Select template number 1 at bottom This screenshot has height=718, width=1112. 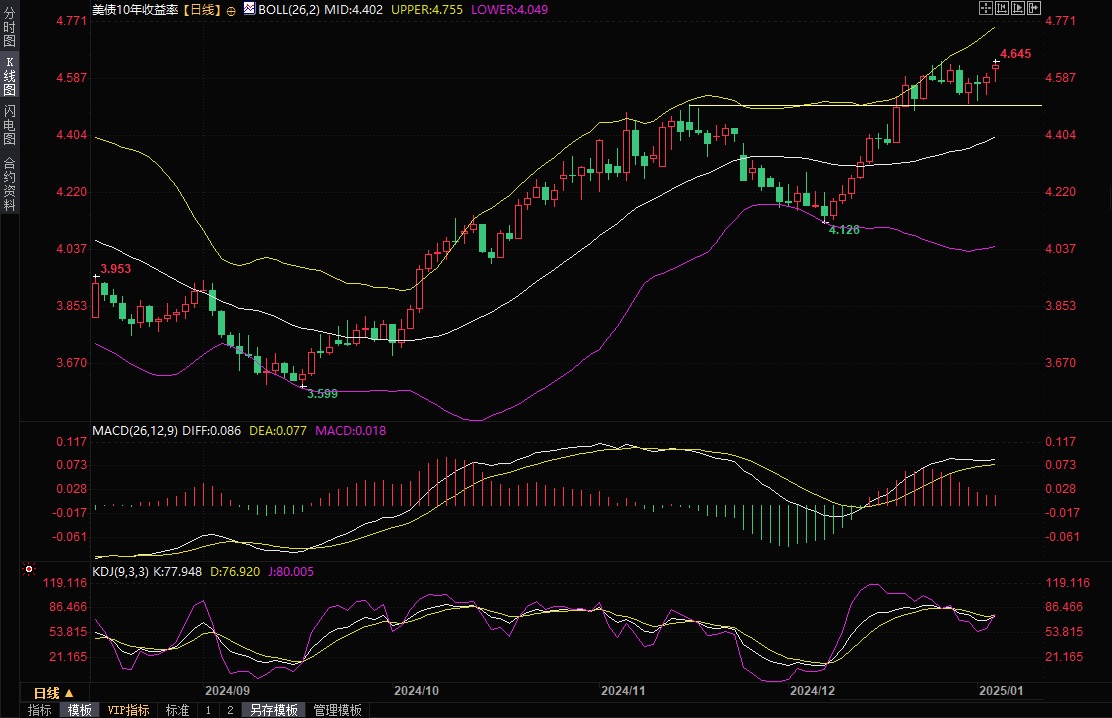pos(208,710)
